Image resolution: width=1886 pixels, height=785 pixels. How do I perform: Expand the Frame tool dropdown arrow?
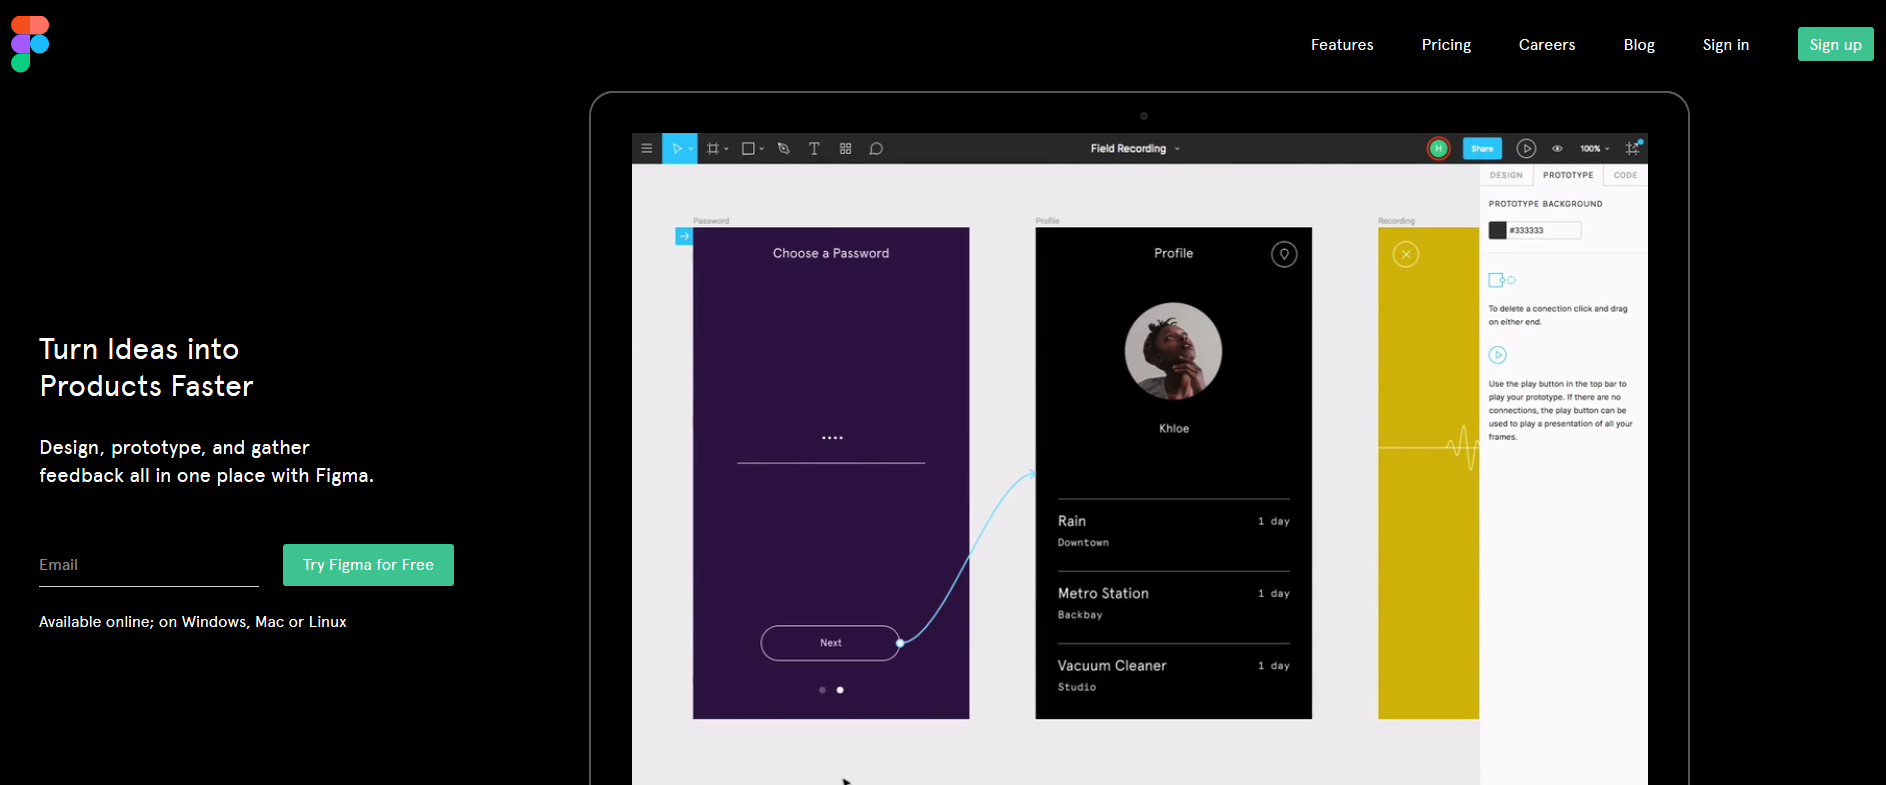[727, 149]
